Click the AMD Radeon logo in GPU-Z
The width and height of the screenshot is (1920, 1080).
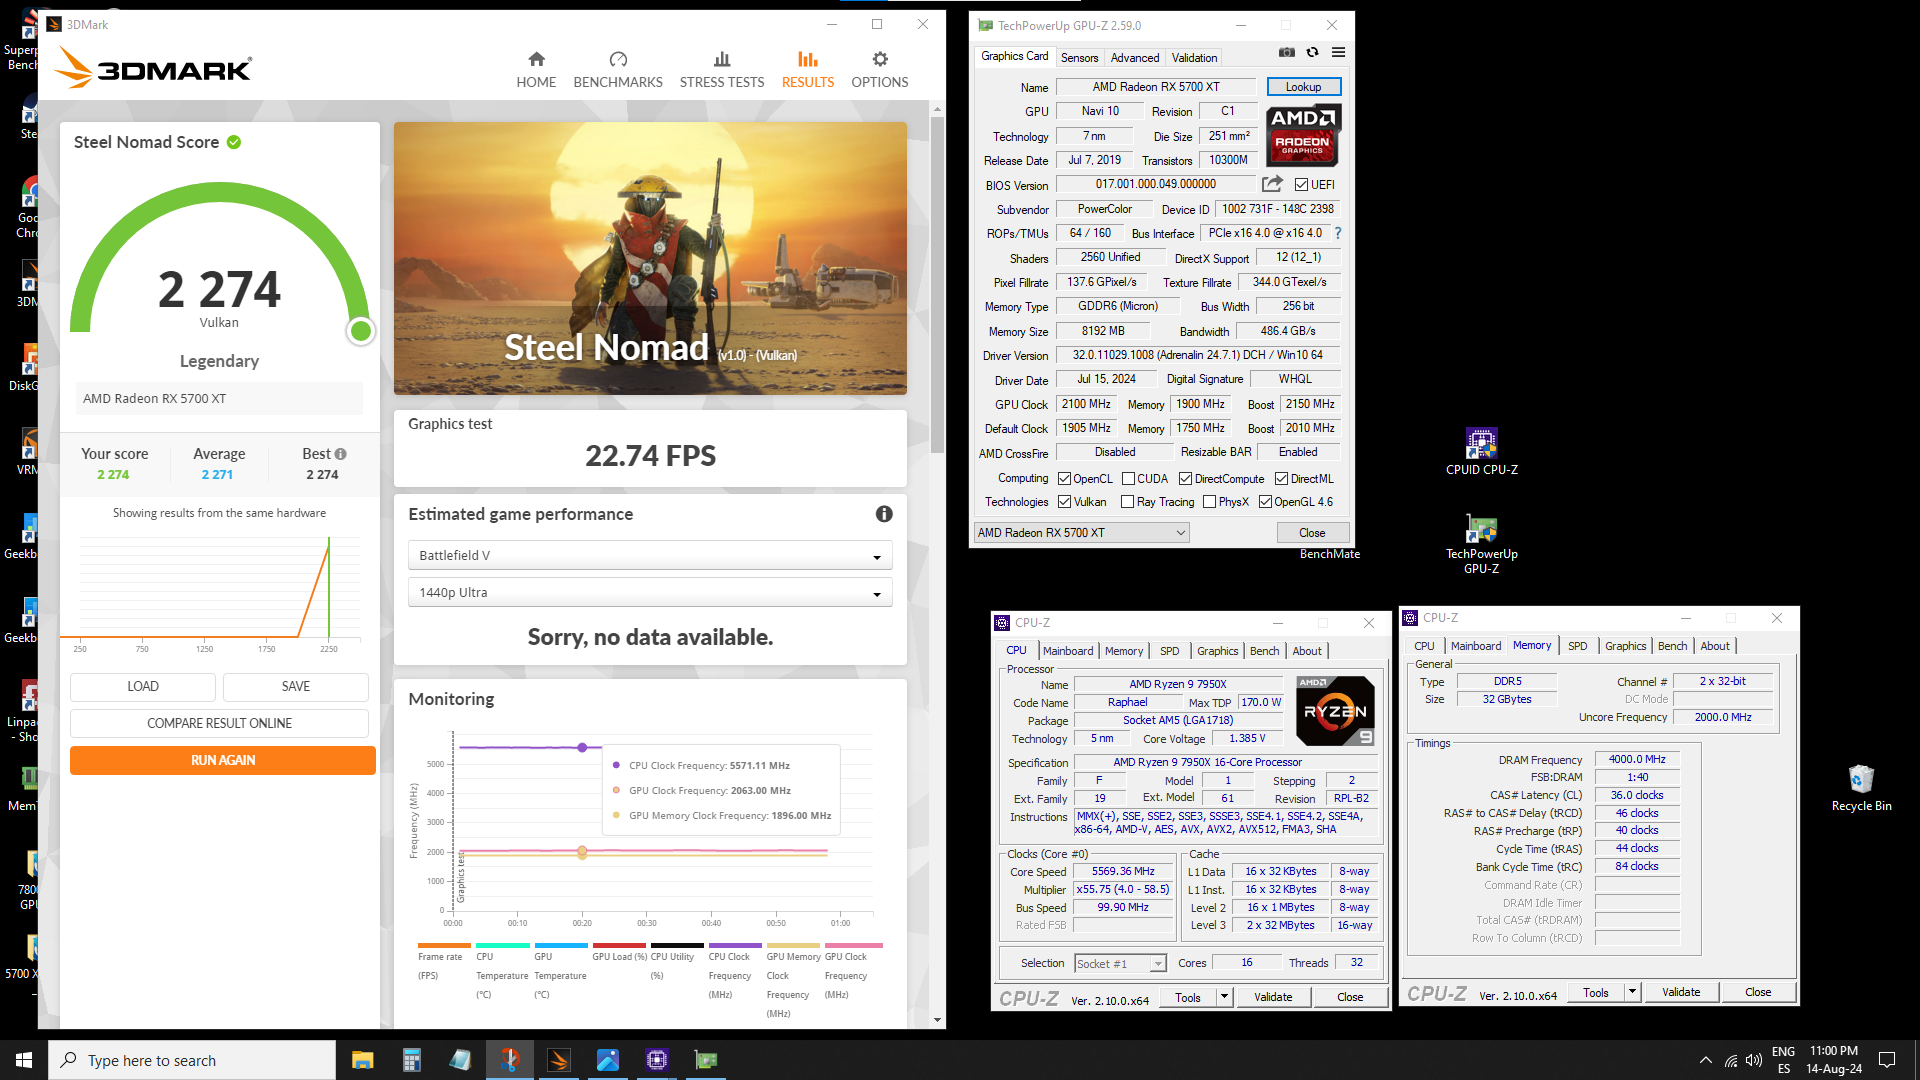click(1303, 135)
